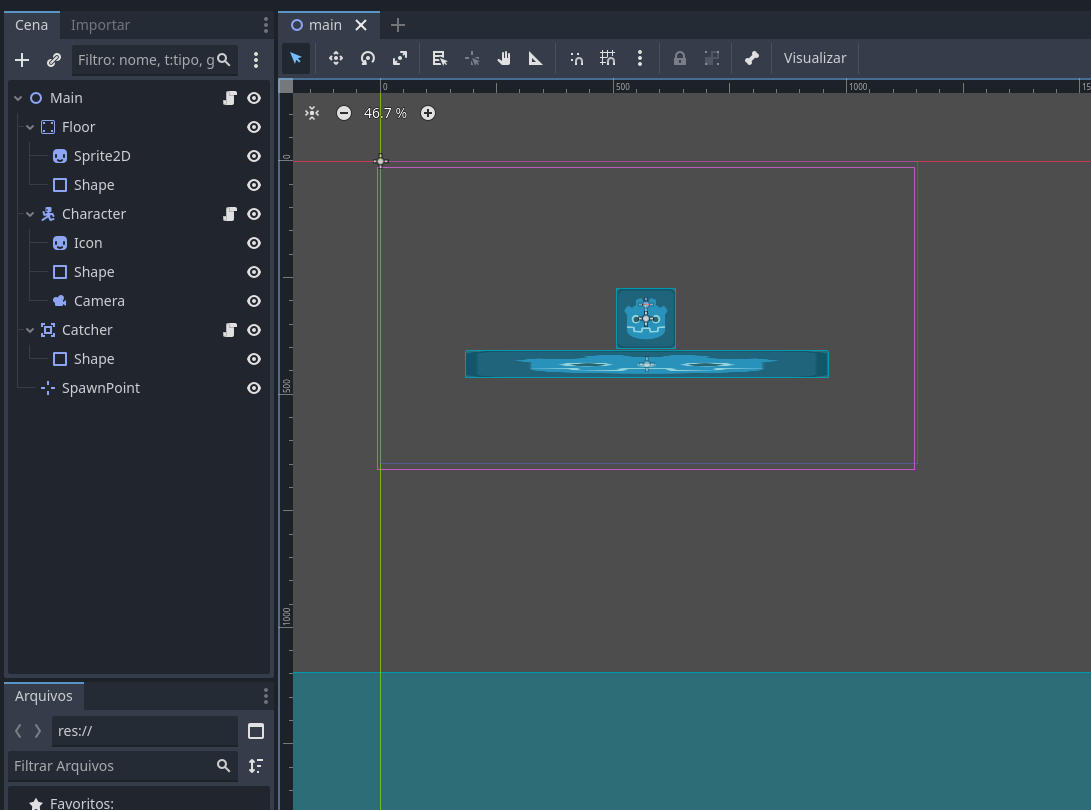This screenshot has width=1091, height=810.
Task: Open the script attached to Character
Action: pos(229,214)
